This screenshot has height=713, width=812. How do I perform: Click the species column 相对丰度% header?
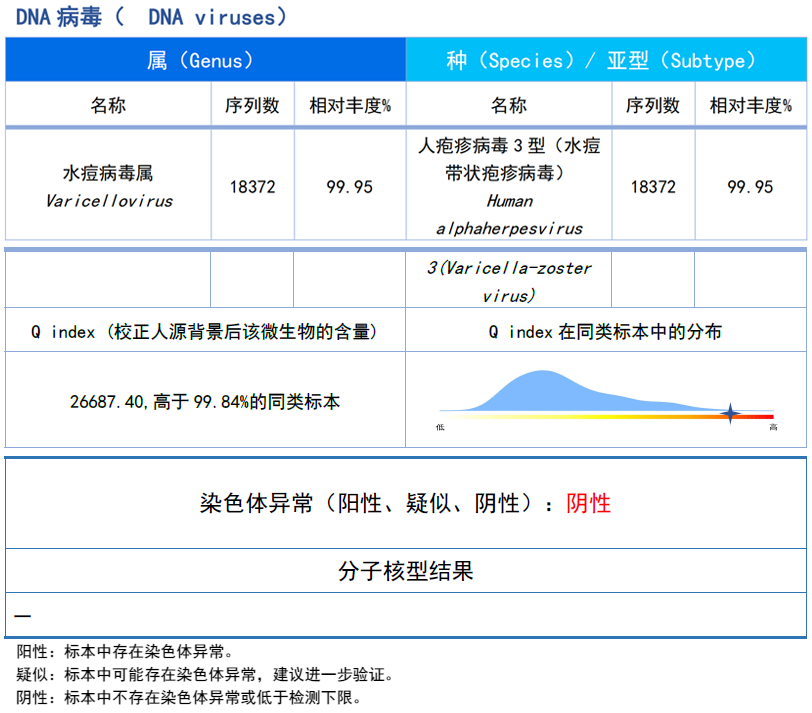(750, 105)
